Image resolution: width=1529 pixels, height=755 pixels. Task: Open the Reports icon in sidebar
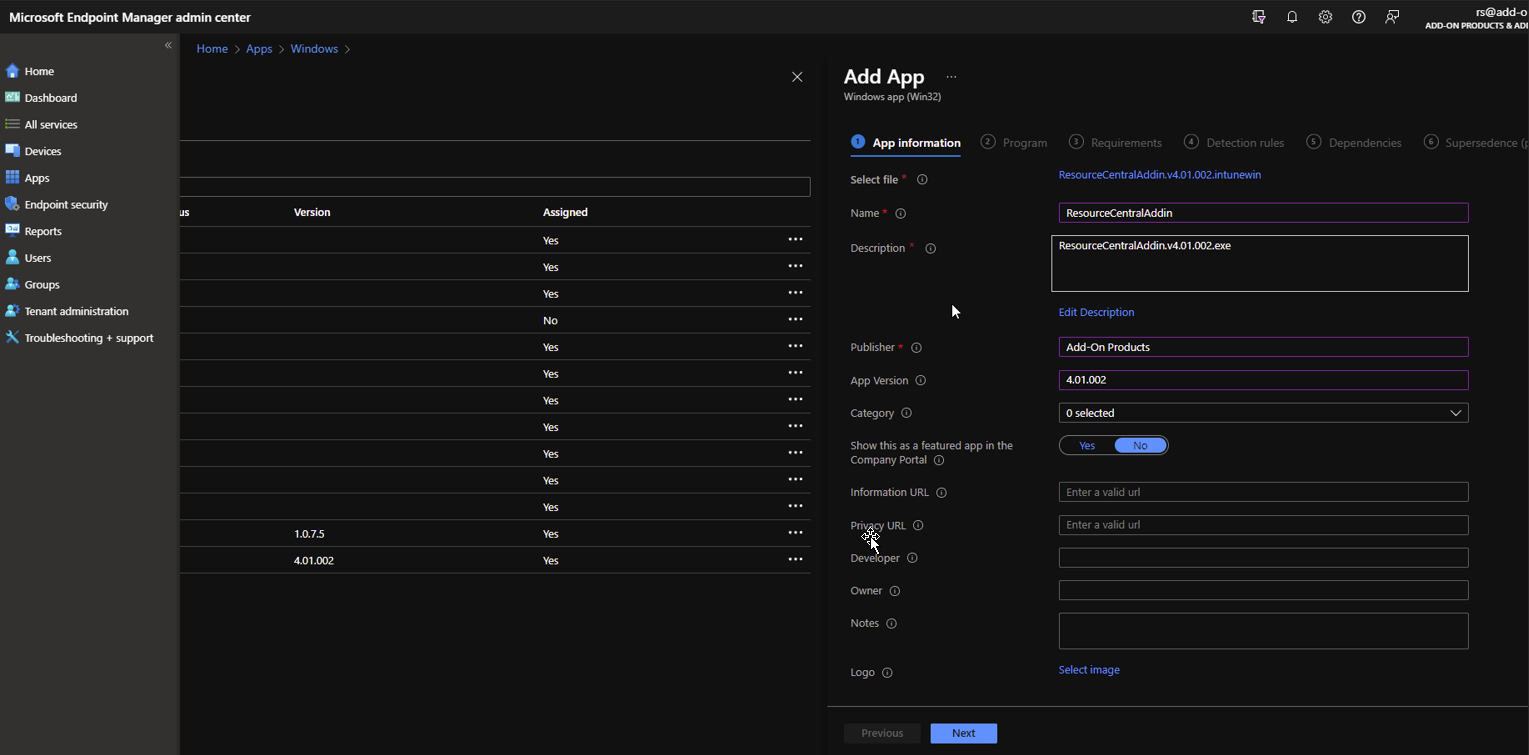click(12, 231)
